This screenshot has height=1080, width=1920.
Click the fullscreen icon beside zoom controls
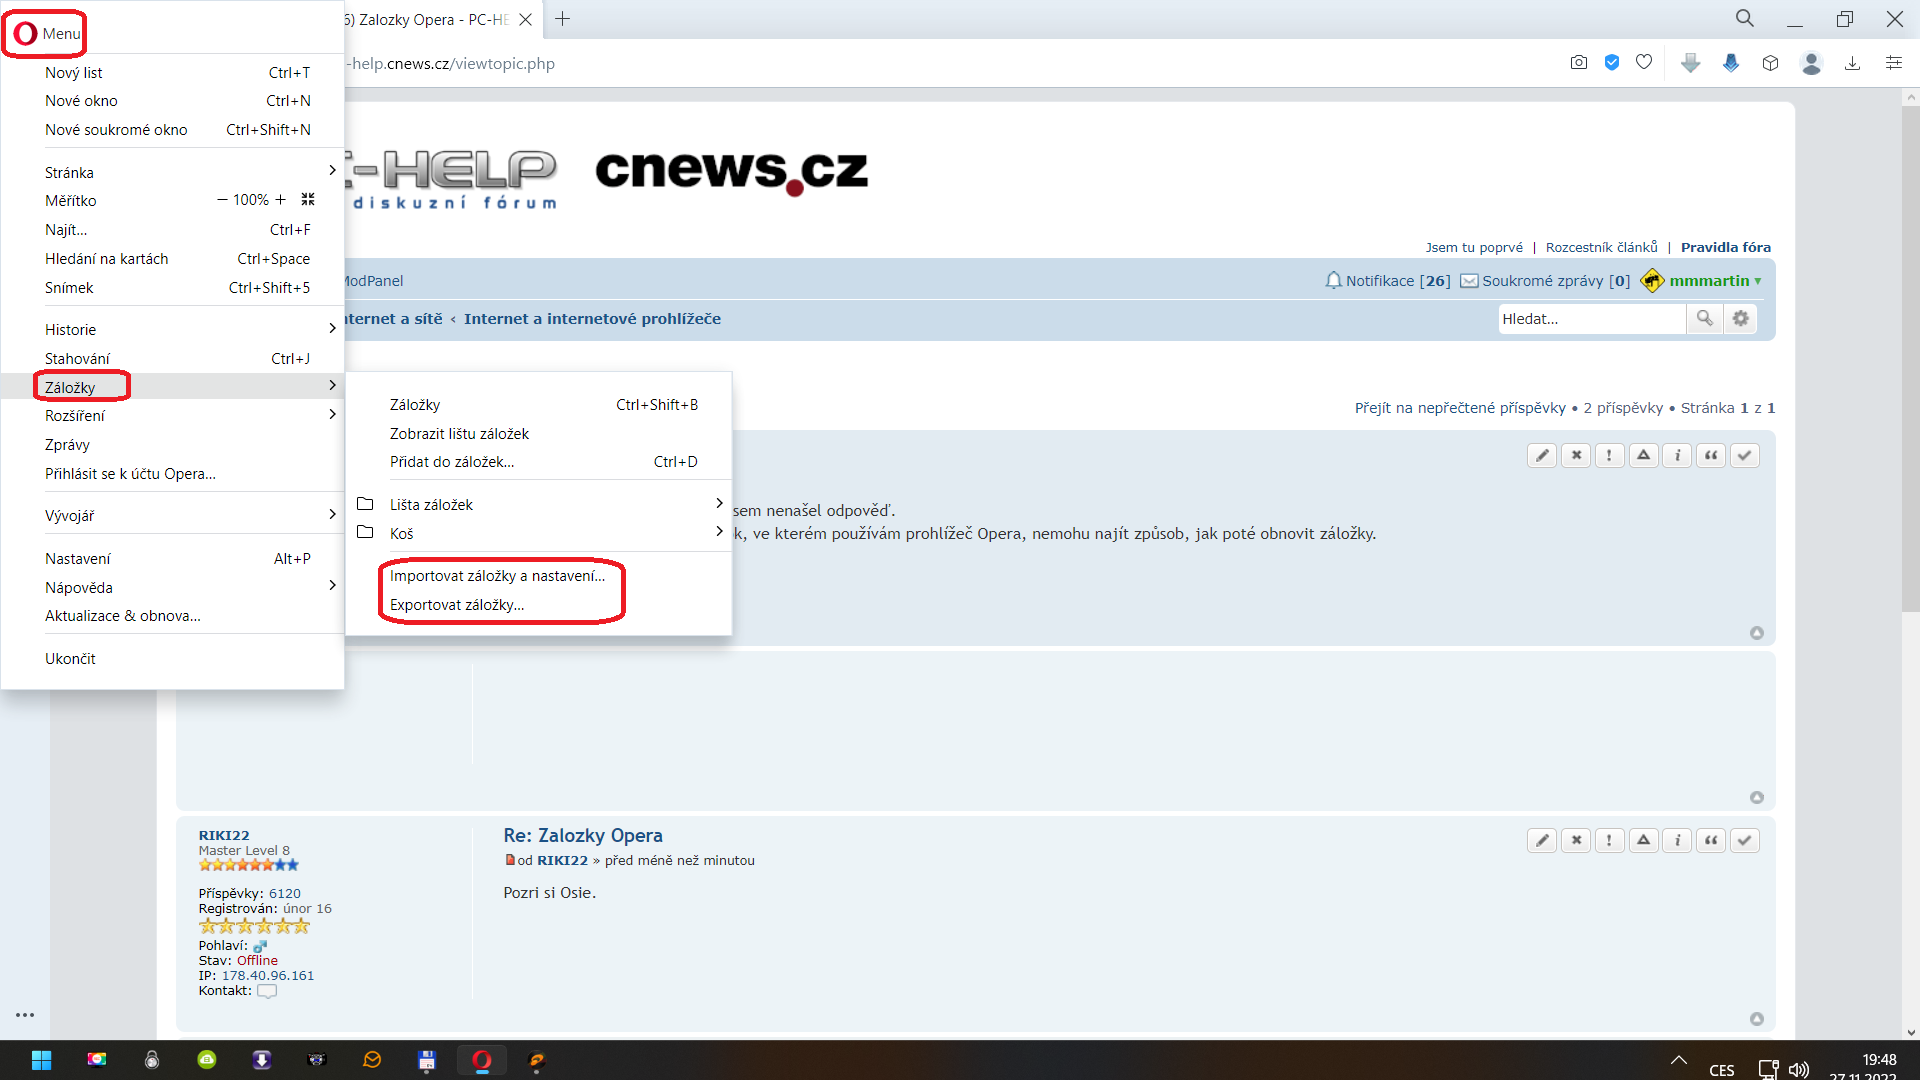pyautogui.click(x=308, y=200)
